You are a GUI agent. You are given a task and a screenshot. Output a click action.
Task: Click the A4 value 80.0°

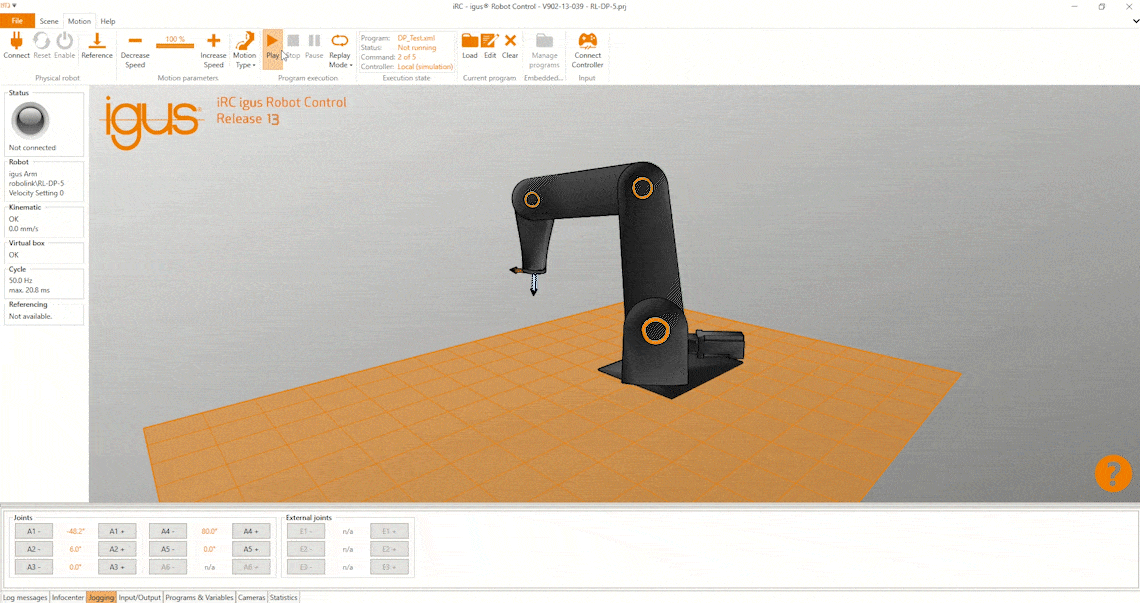[209, 531]
